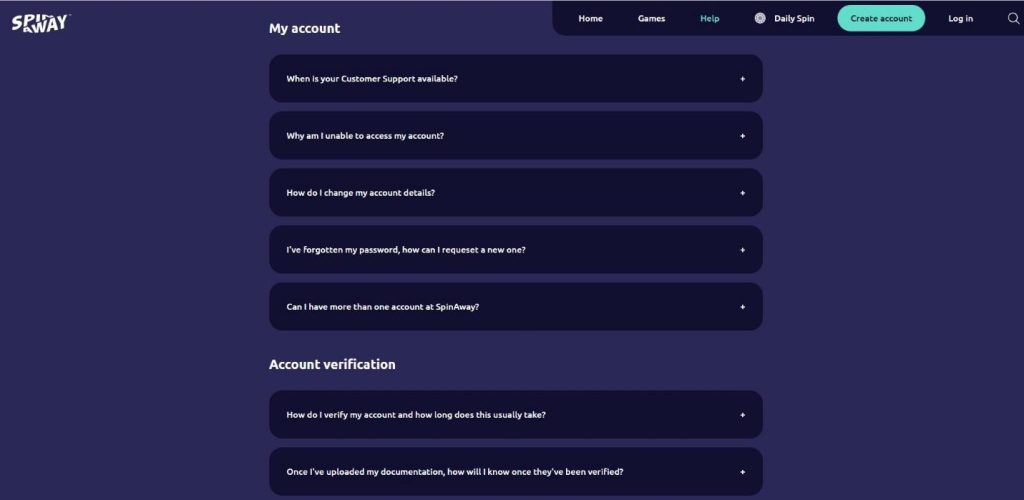The width and height of the screenshot is (1024, 500).
Task: Click the Log in link
Action: (960, 18)
